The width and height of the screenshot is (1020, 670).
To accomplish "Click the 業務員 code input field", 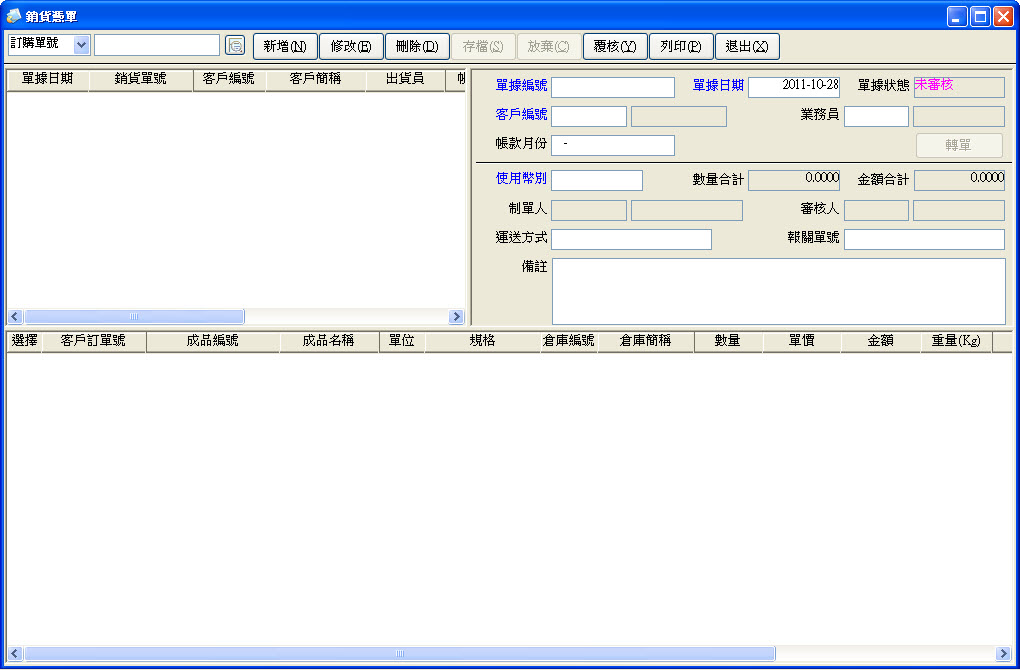I will pos(876,116).
